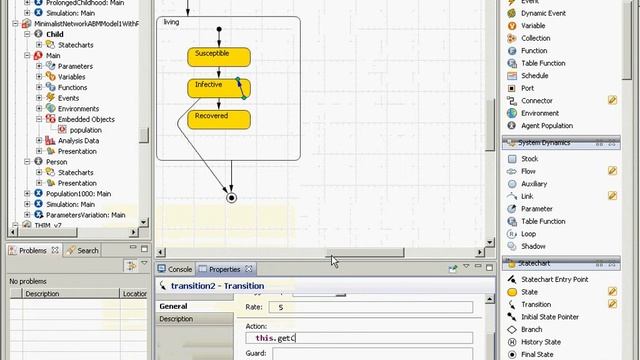Image resolution: width=640 pixels, height=360 pixels.
Task: Open the Properties view menu arrow
Action: (x=466, y=267)
